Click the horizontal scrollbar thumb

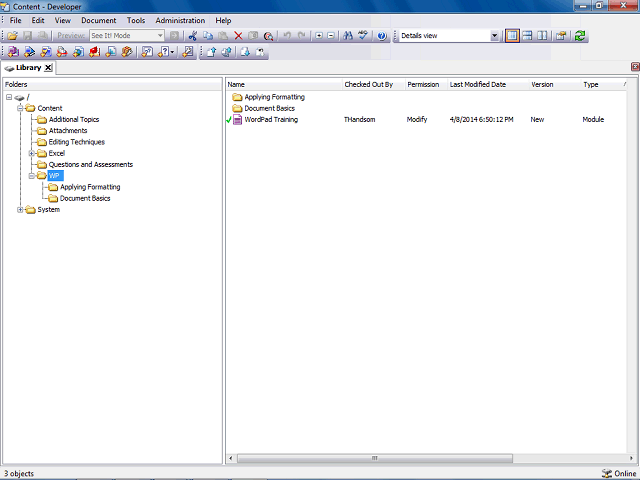[374, 458]
